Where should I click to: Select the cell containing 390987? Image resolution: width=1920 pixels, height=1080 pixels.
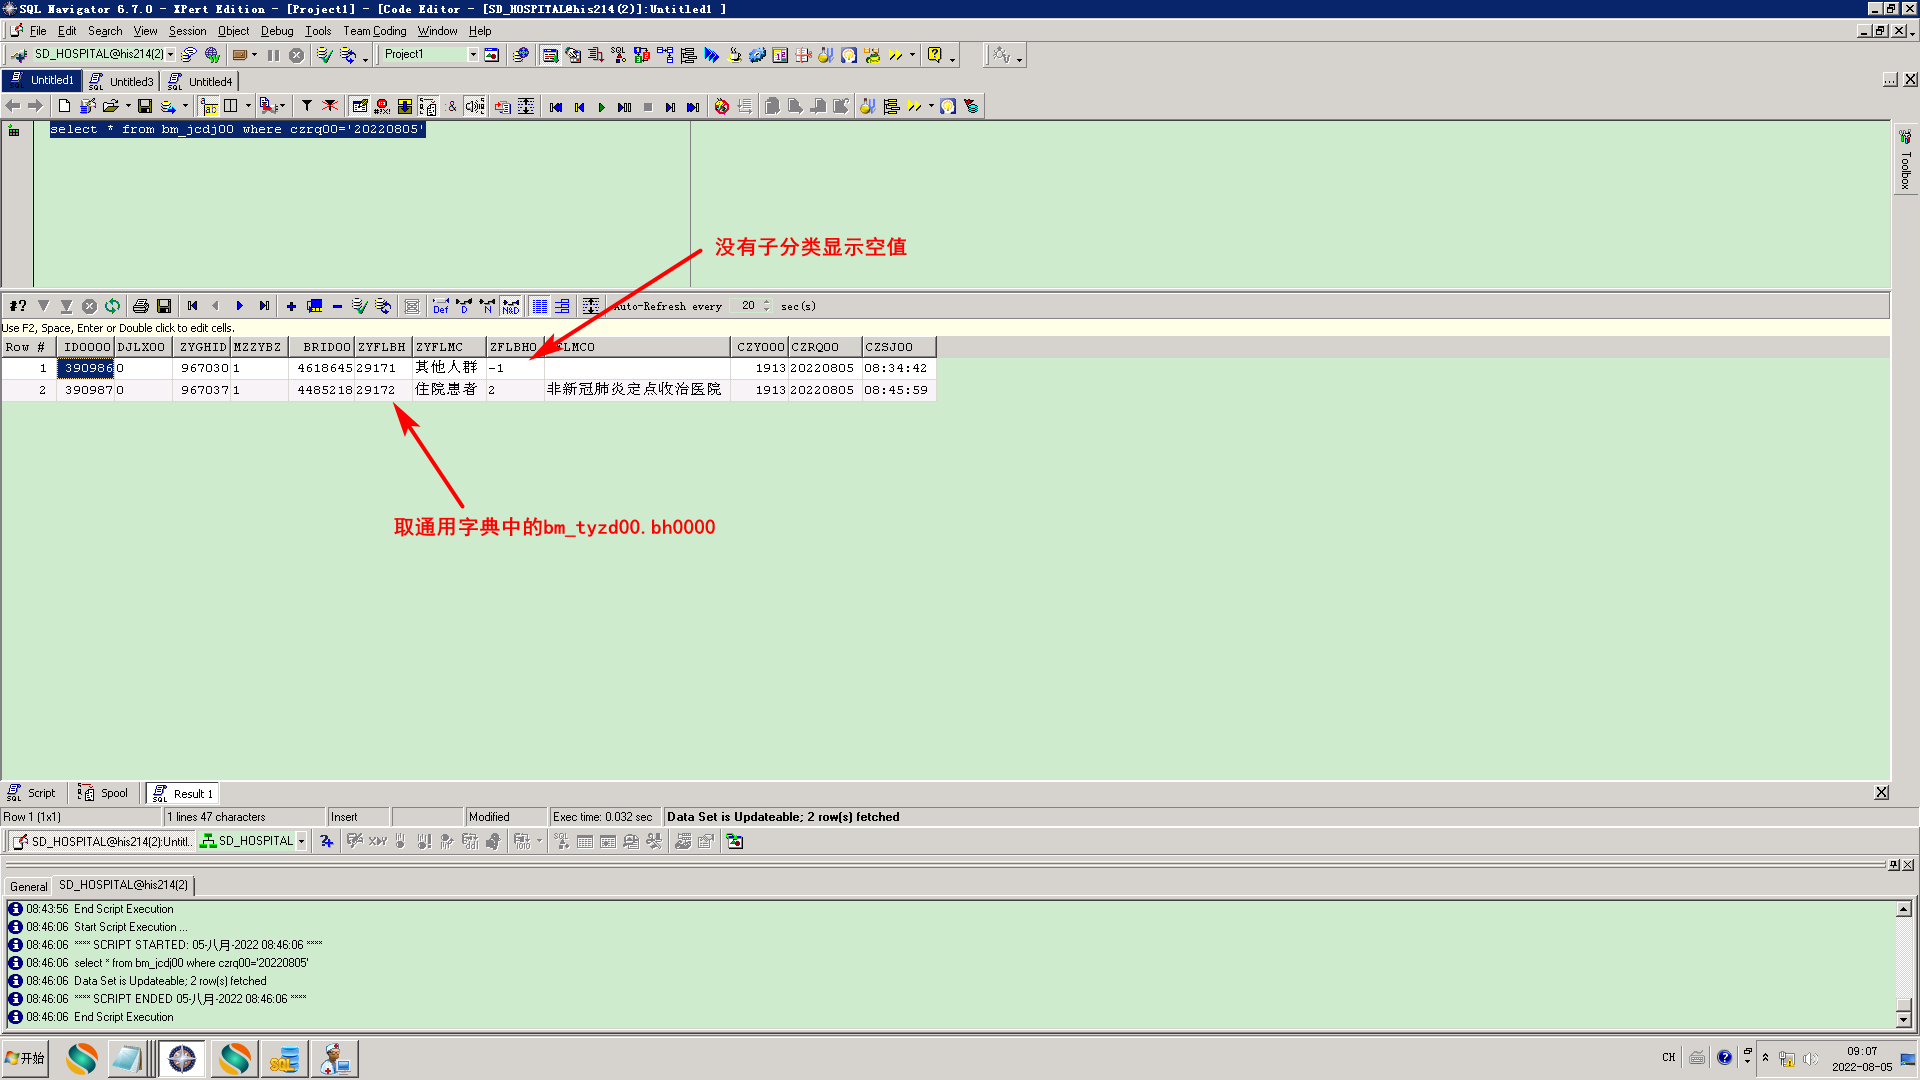coord(84,390)
